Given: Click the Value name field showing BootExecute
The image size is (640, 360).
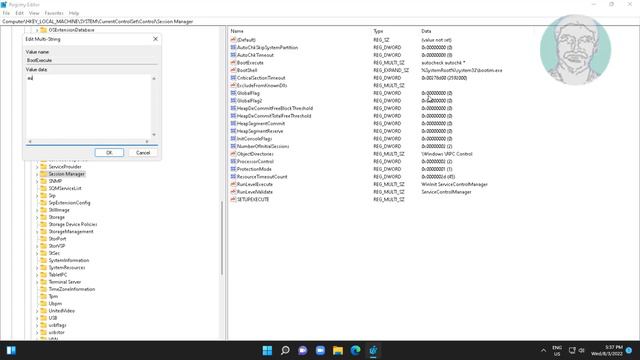Looking at the screenshot, I should [91, 60].
